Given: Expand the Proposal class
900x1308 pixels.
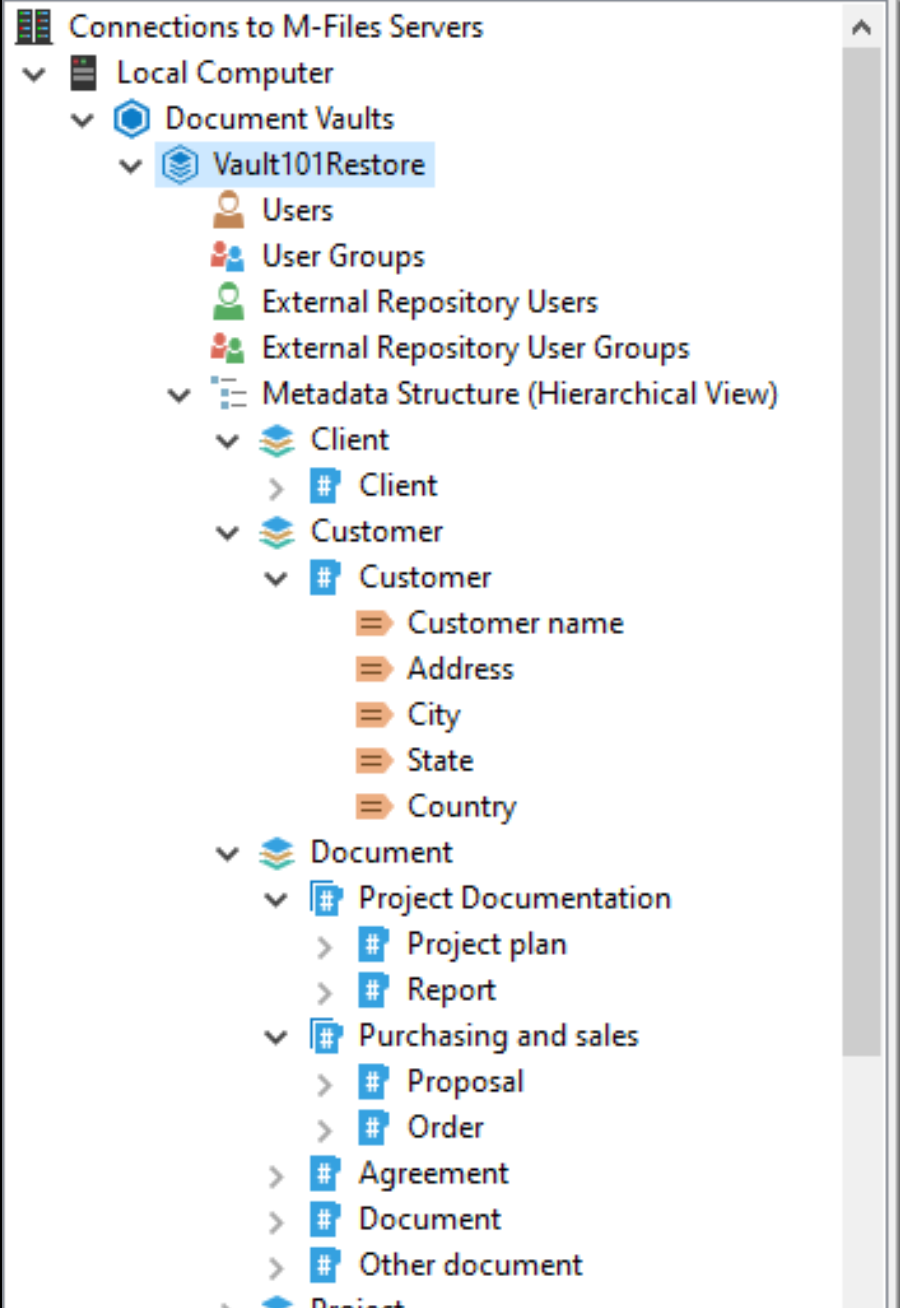Looking at the screenshot, I should pos(325,1084).
